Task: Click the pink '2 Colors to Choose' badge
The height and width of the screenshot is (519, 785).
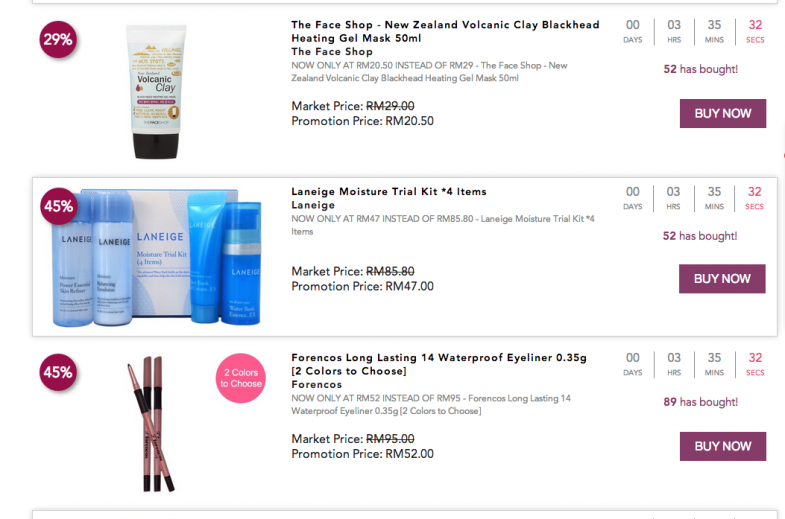Action: (x=241, y=378)
